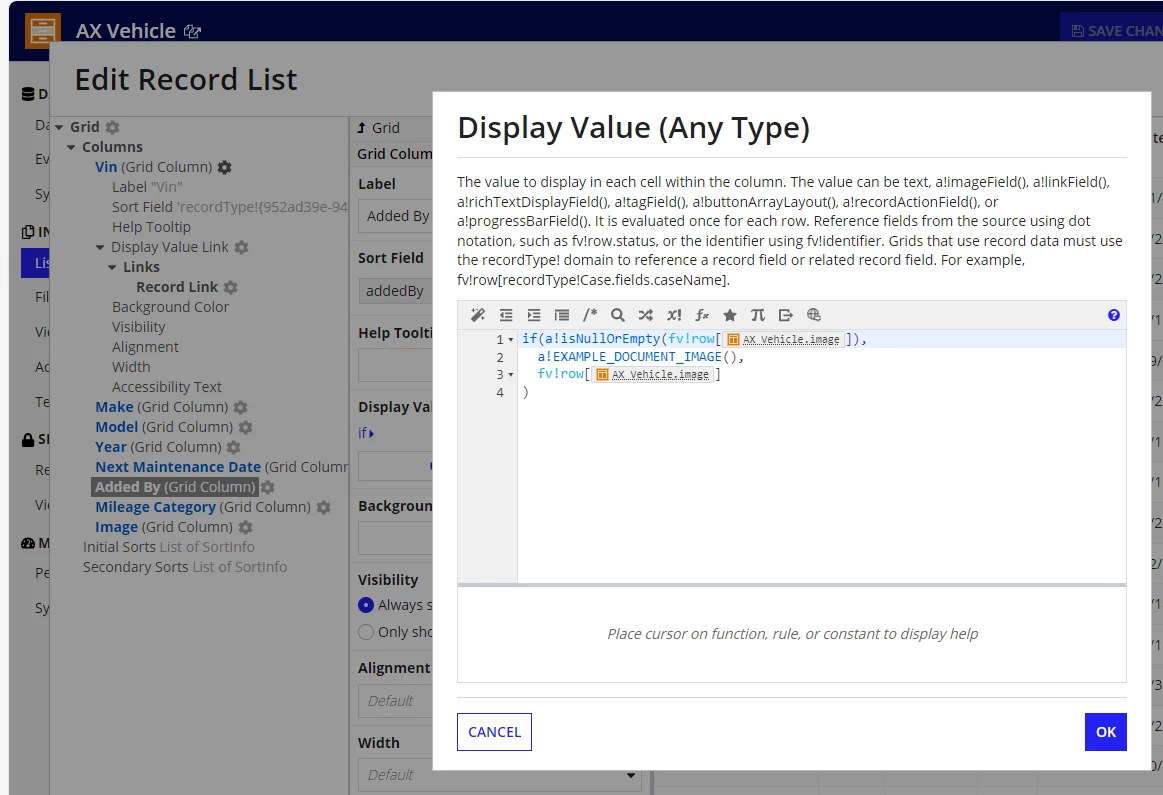This screenshot has height=795, width=1163.
Task: Select the 'Always s...' visibility radio button
Action: 366,605
